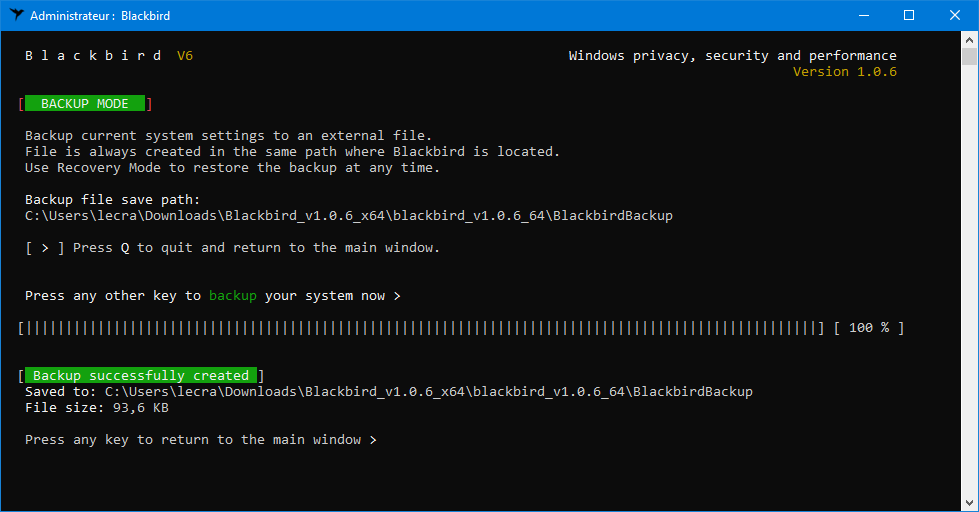This screenshot has width=979, height=512.
Task: Click the 100 % progress indicator
Action: pyautogui.click(x=868, y=328)
